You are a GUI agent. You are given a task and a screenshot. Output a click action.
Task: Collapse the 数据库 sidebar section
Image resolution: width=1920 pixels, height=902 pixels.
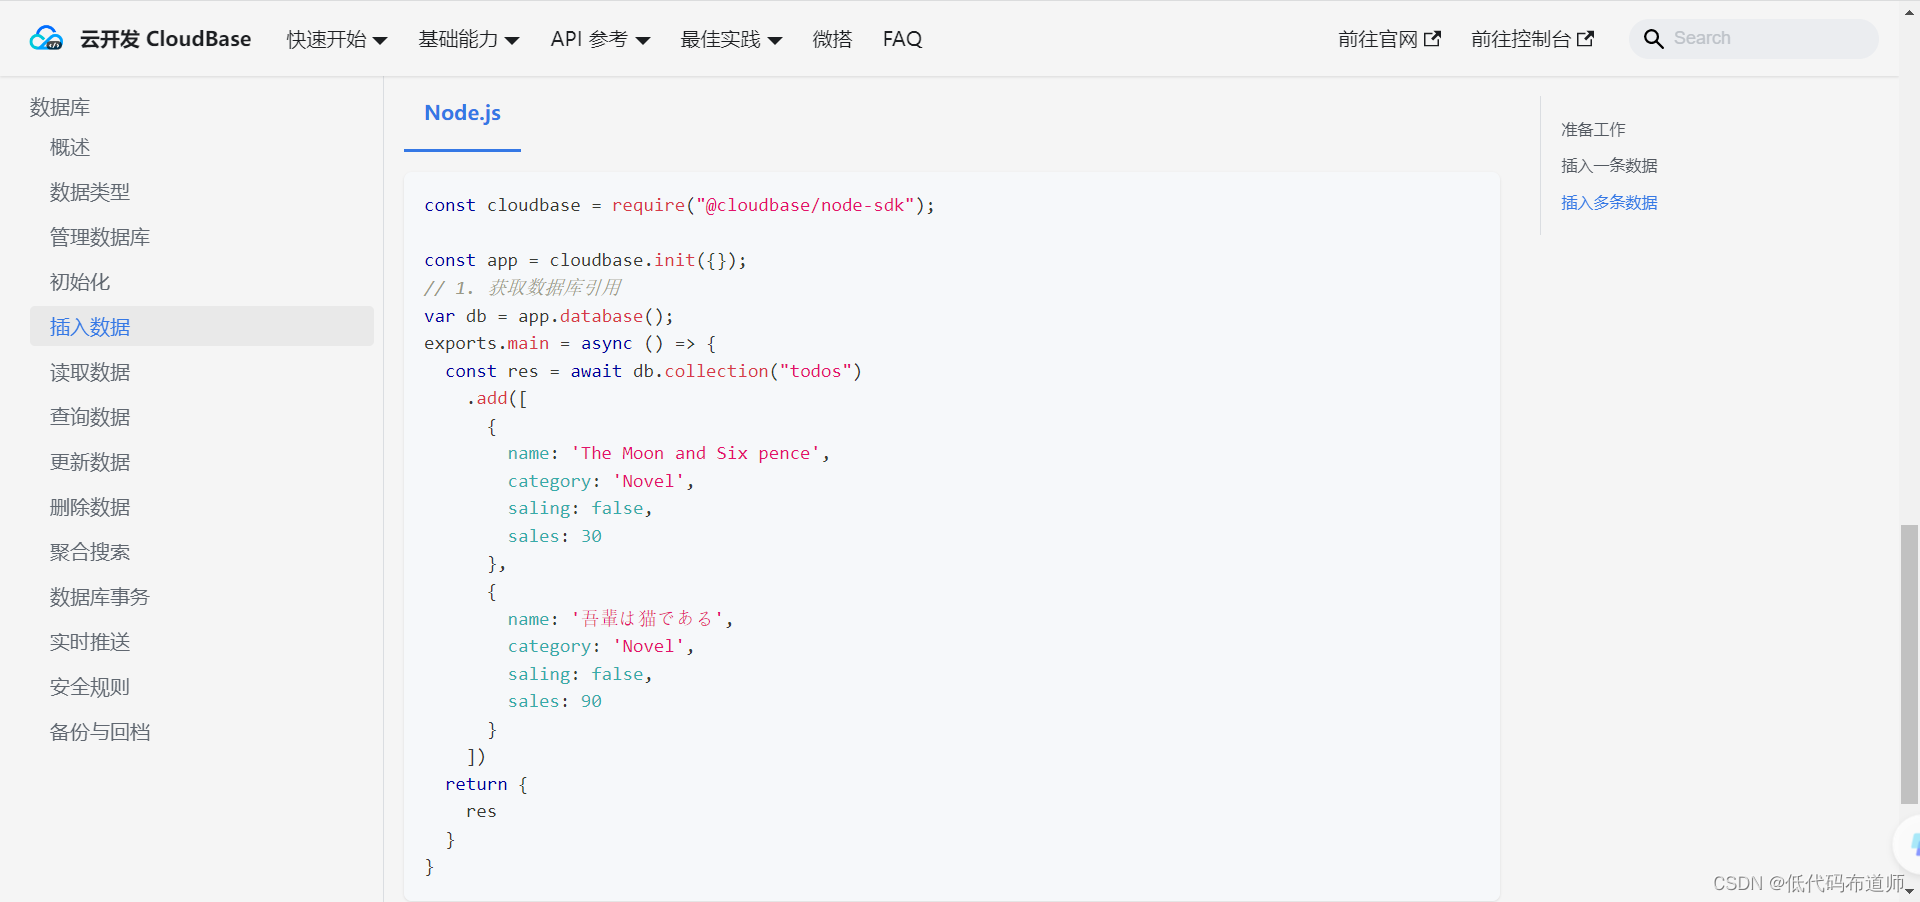click(60, 107)
